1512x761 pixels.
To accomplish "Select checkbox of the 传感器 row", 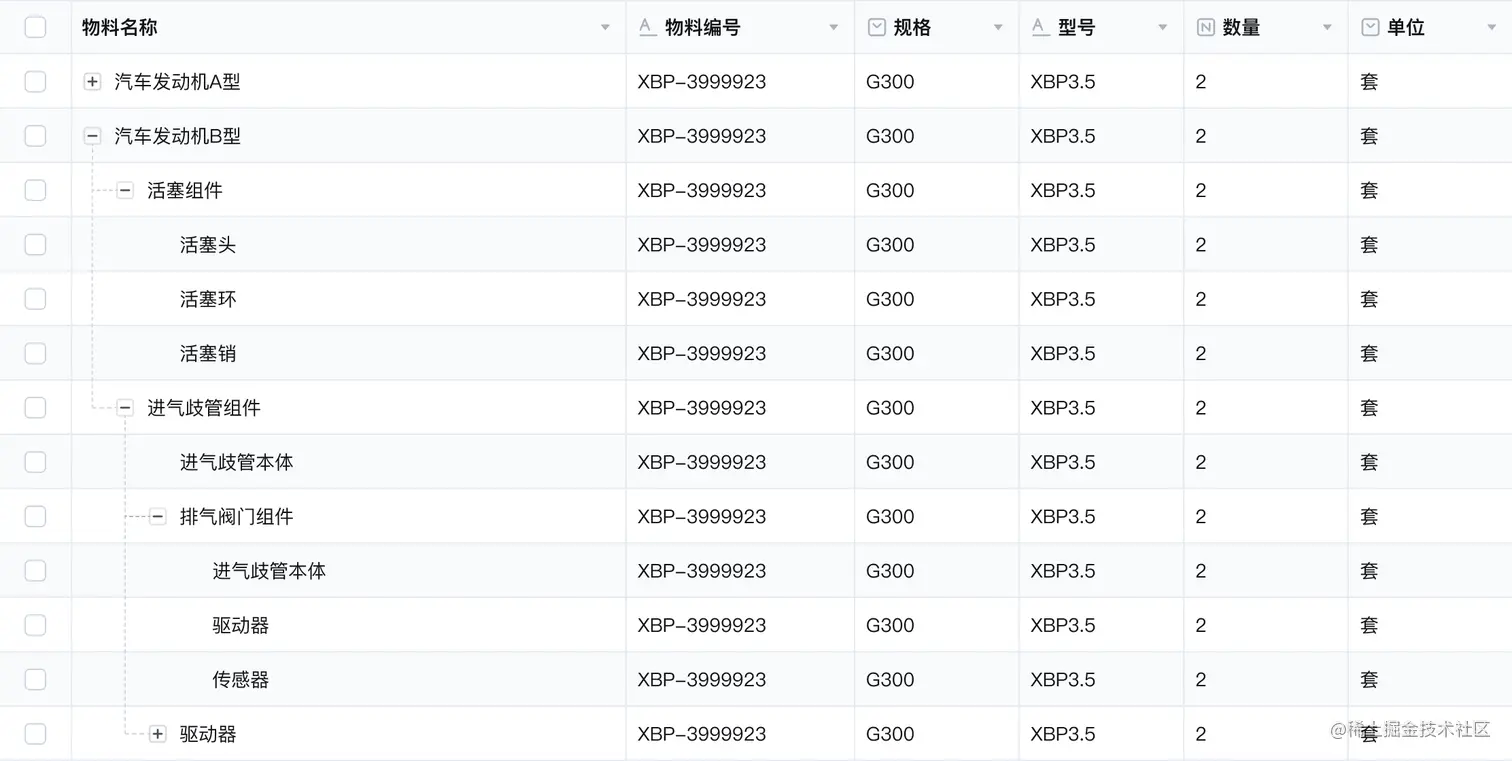I will tap(35, 680).
